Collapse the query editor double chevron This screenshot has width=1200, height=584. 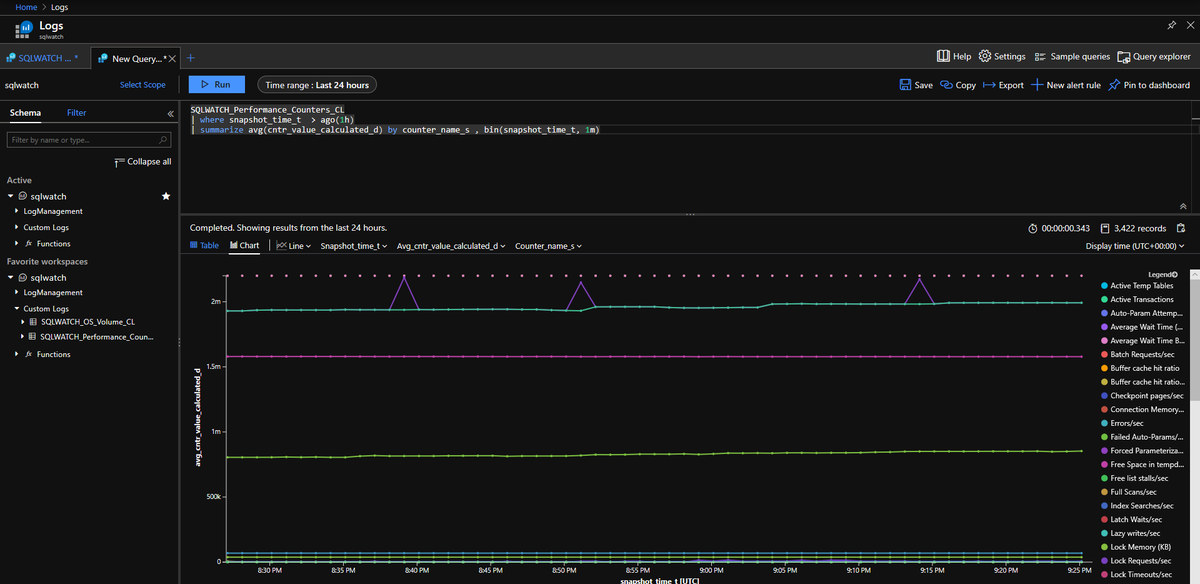coord(1184,205)
